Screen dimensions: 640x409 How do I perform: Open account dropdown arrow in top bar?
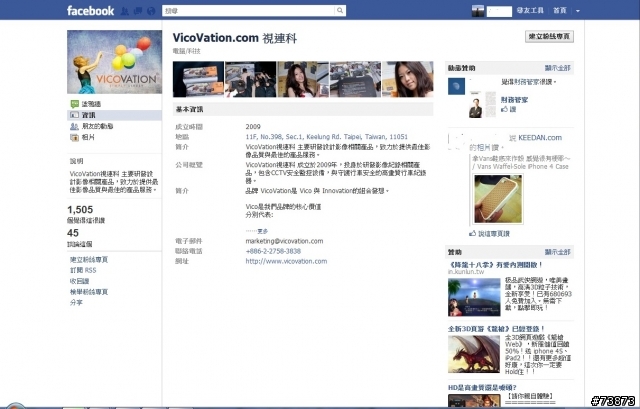578,11
